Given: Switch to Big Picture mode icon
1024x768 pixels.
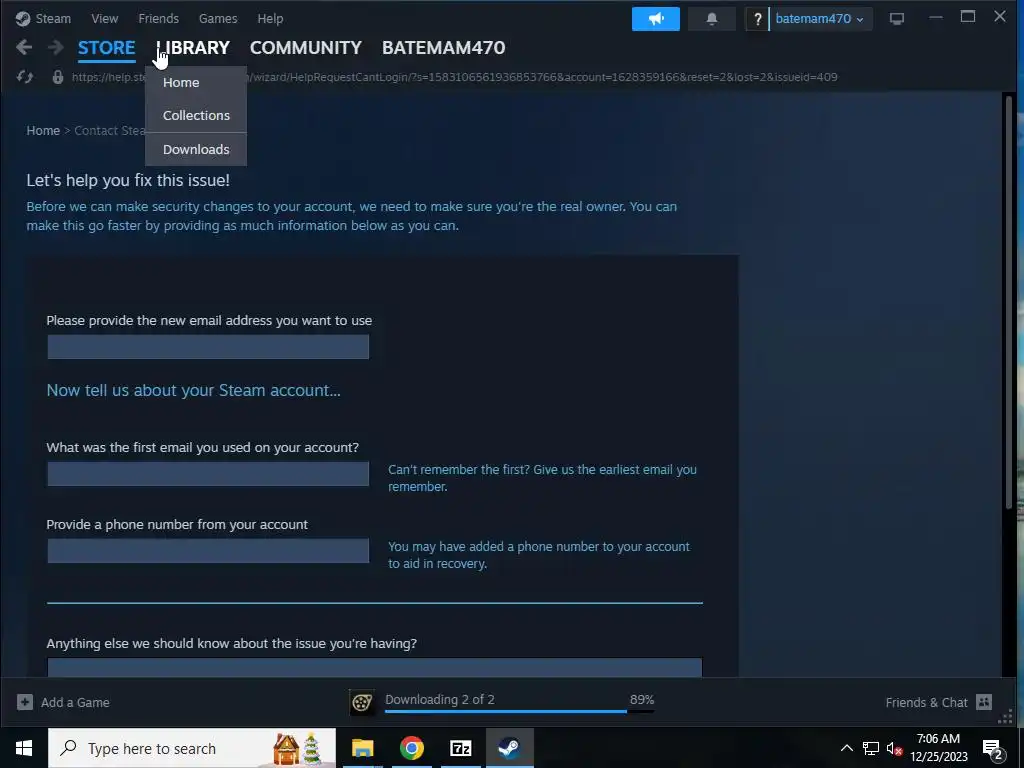Looking at the screenshot, I should coord(897,19).
